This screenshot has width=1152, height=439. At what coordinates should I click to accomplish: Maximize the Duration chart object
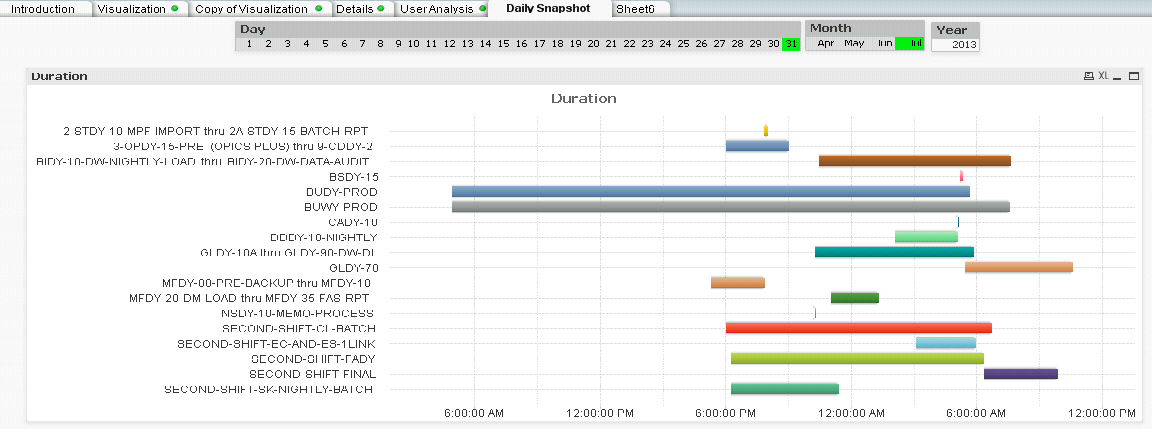pos(1134,76)
